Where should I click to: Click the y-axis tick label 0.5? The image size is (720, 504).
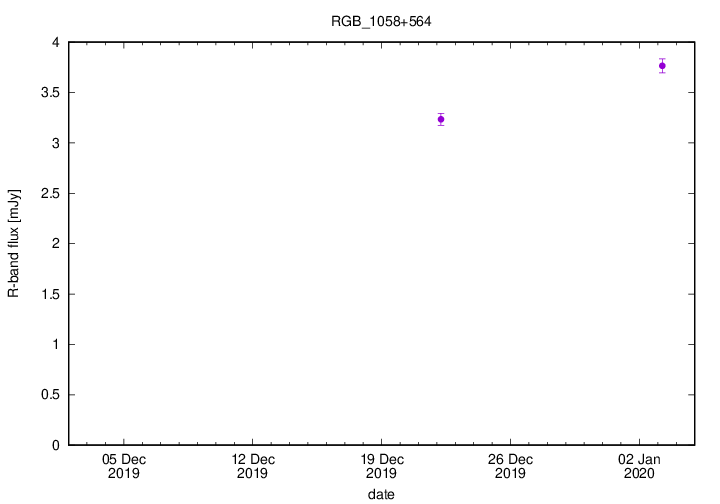coord(49,395)
